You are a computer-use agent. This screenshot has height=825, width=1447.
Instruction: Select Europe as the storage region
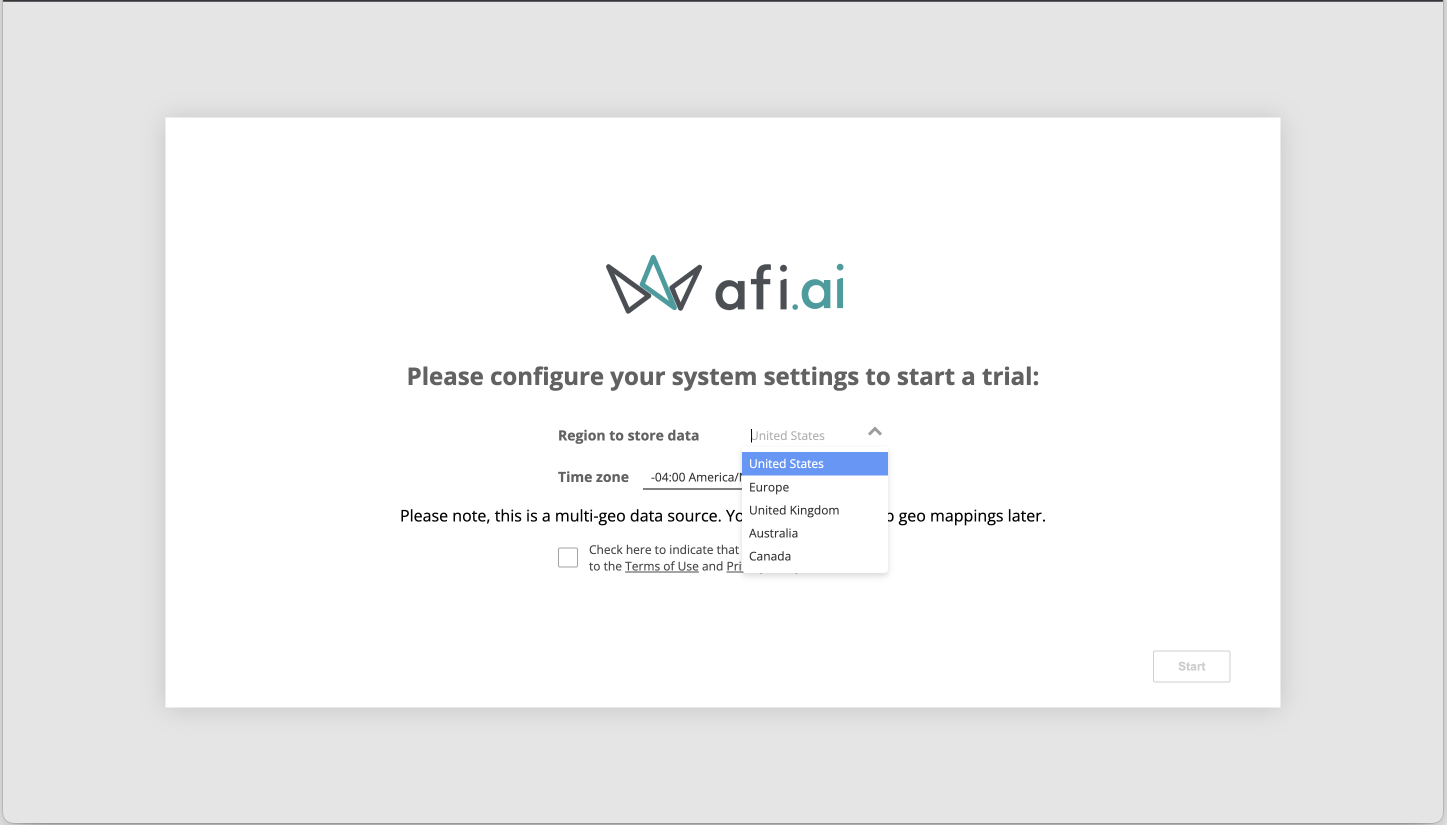click(x=769, y=487)
